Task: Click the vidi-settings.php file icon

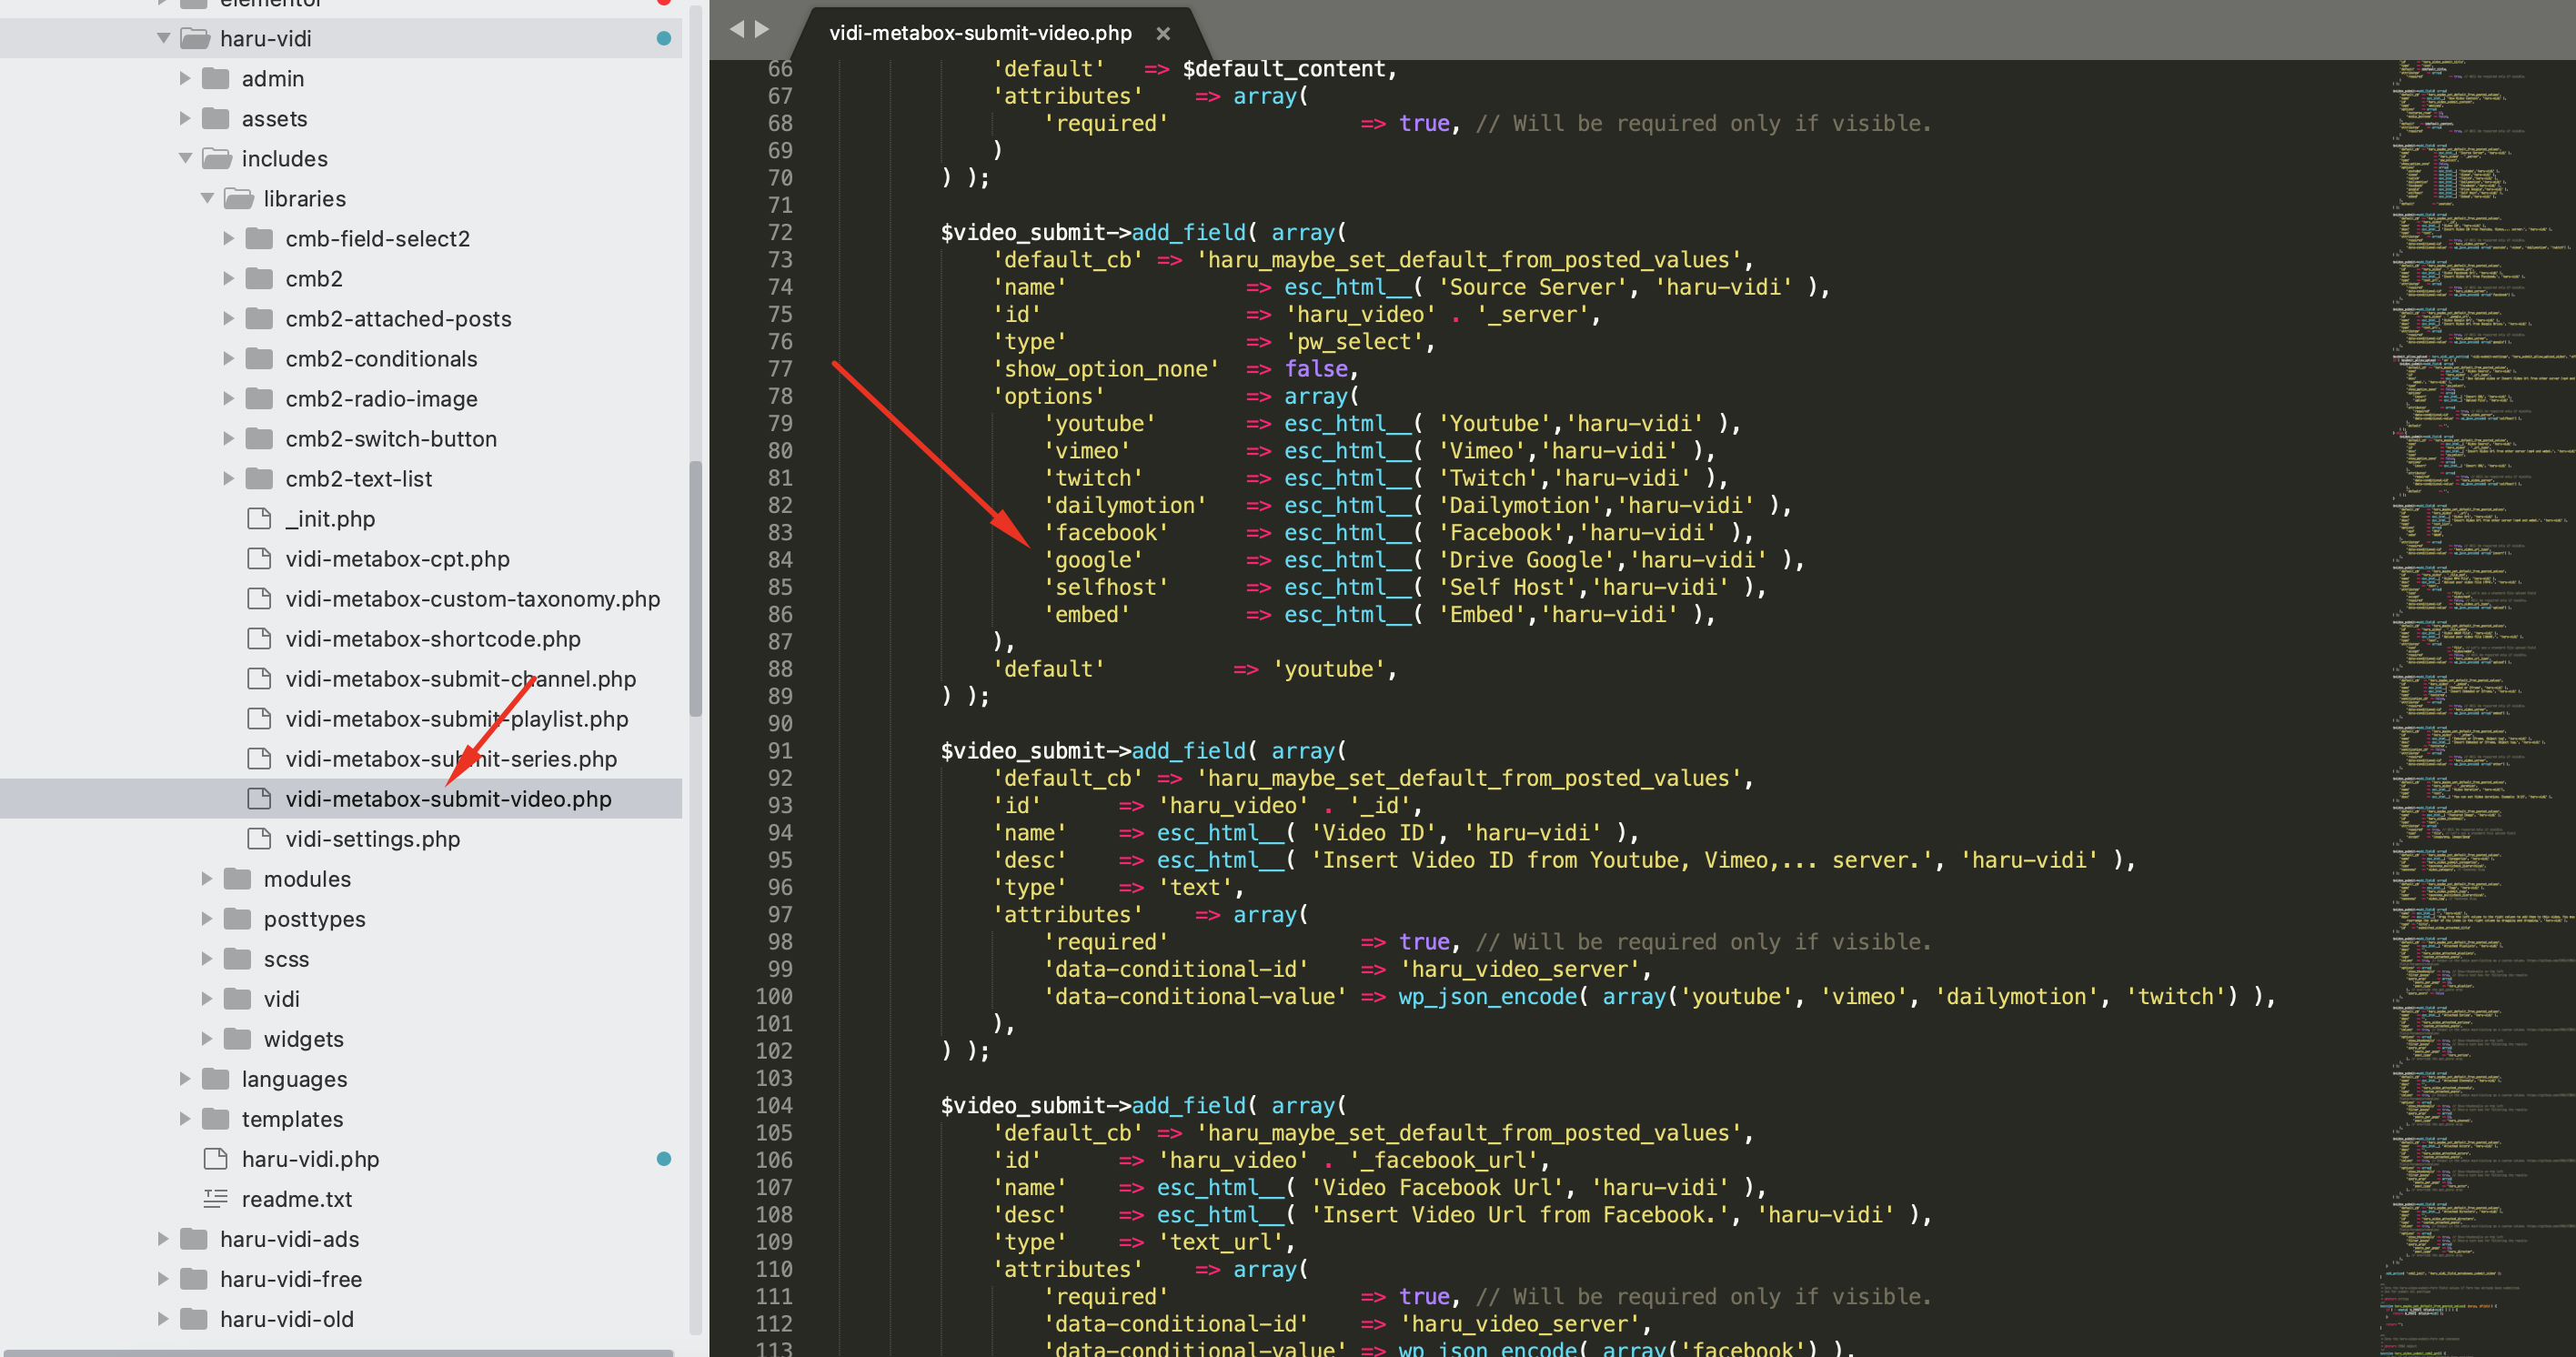Action: point(259,838)
